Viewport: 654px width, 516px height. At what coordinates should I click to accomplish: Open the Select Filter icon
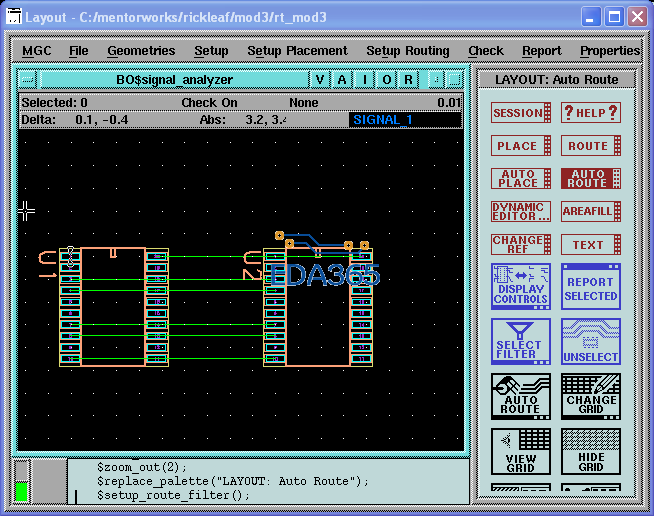point(520,341)
